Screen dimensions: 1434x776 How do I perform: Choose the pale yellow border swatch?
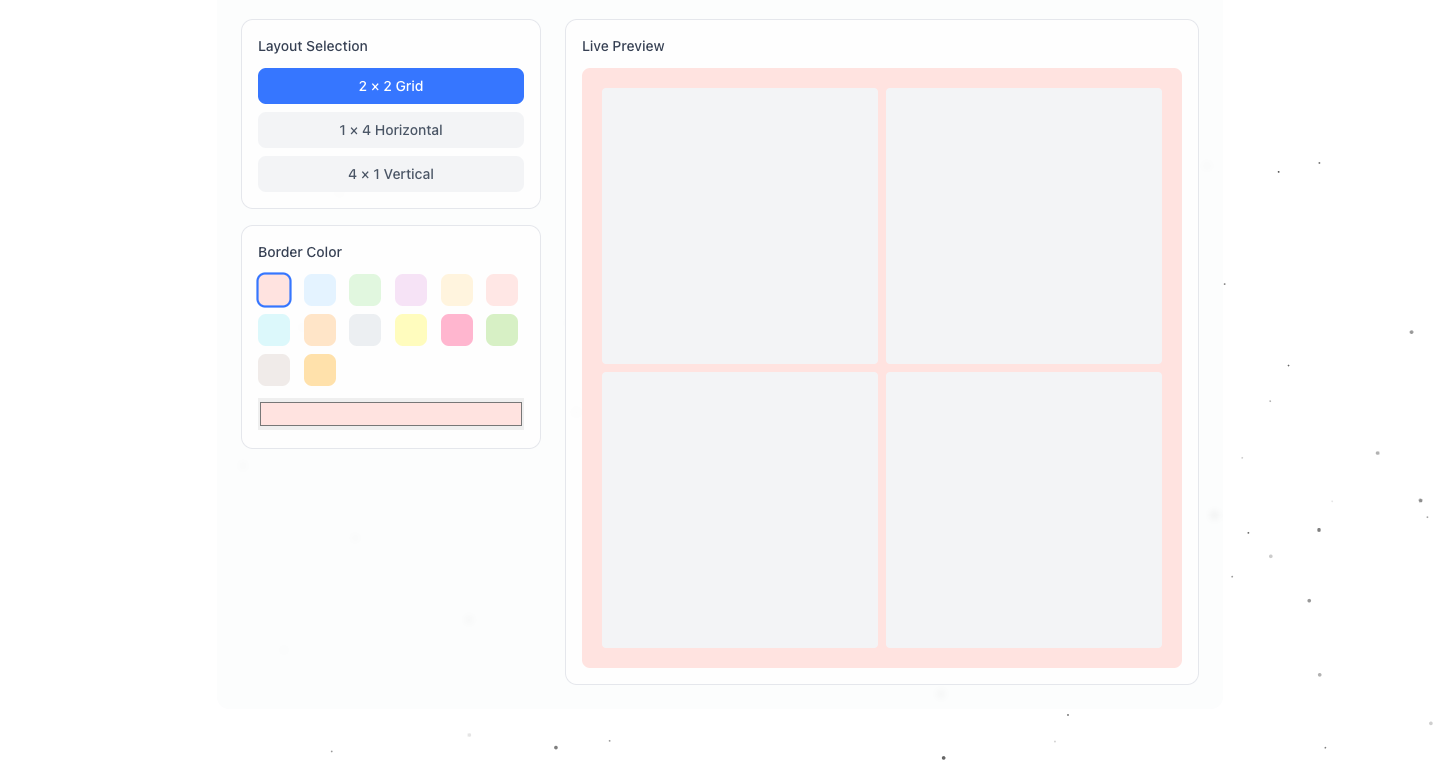[x=411, y=330]
